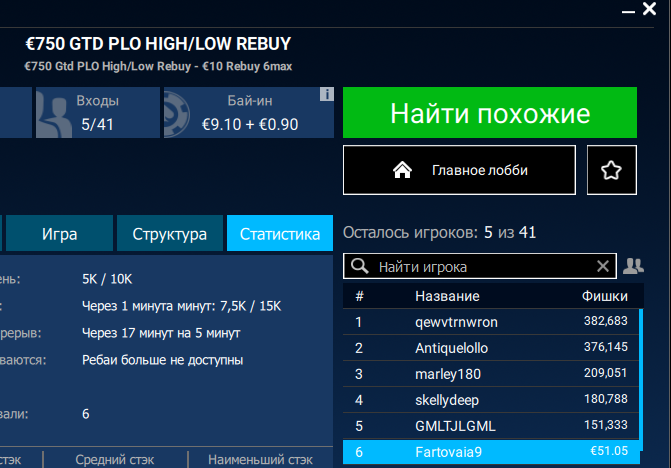
Task: Click the 209,051 chip count
Action: point(606,373)
